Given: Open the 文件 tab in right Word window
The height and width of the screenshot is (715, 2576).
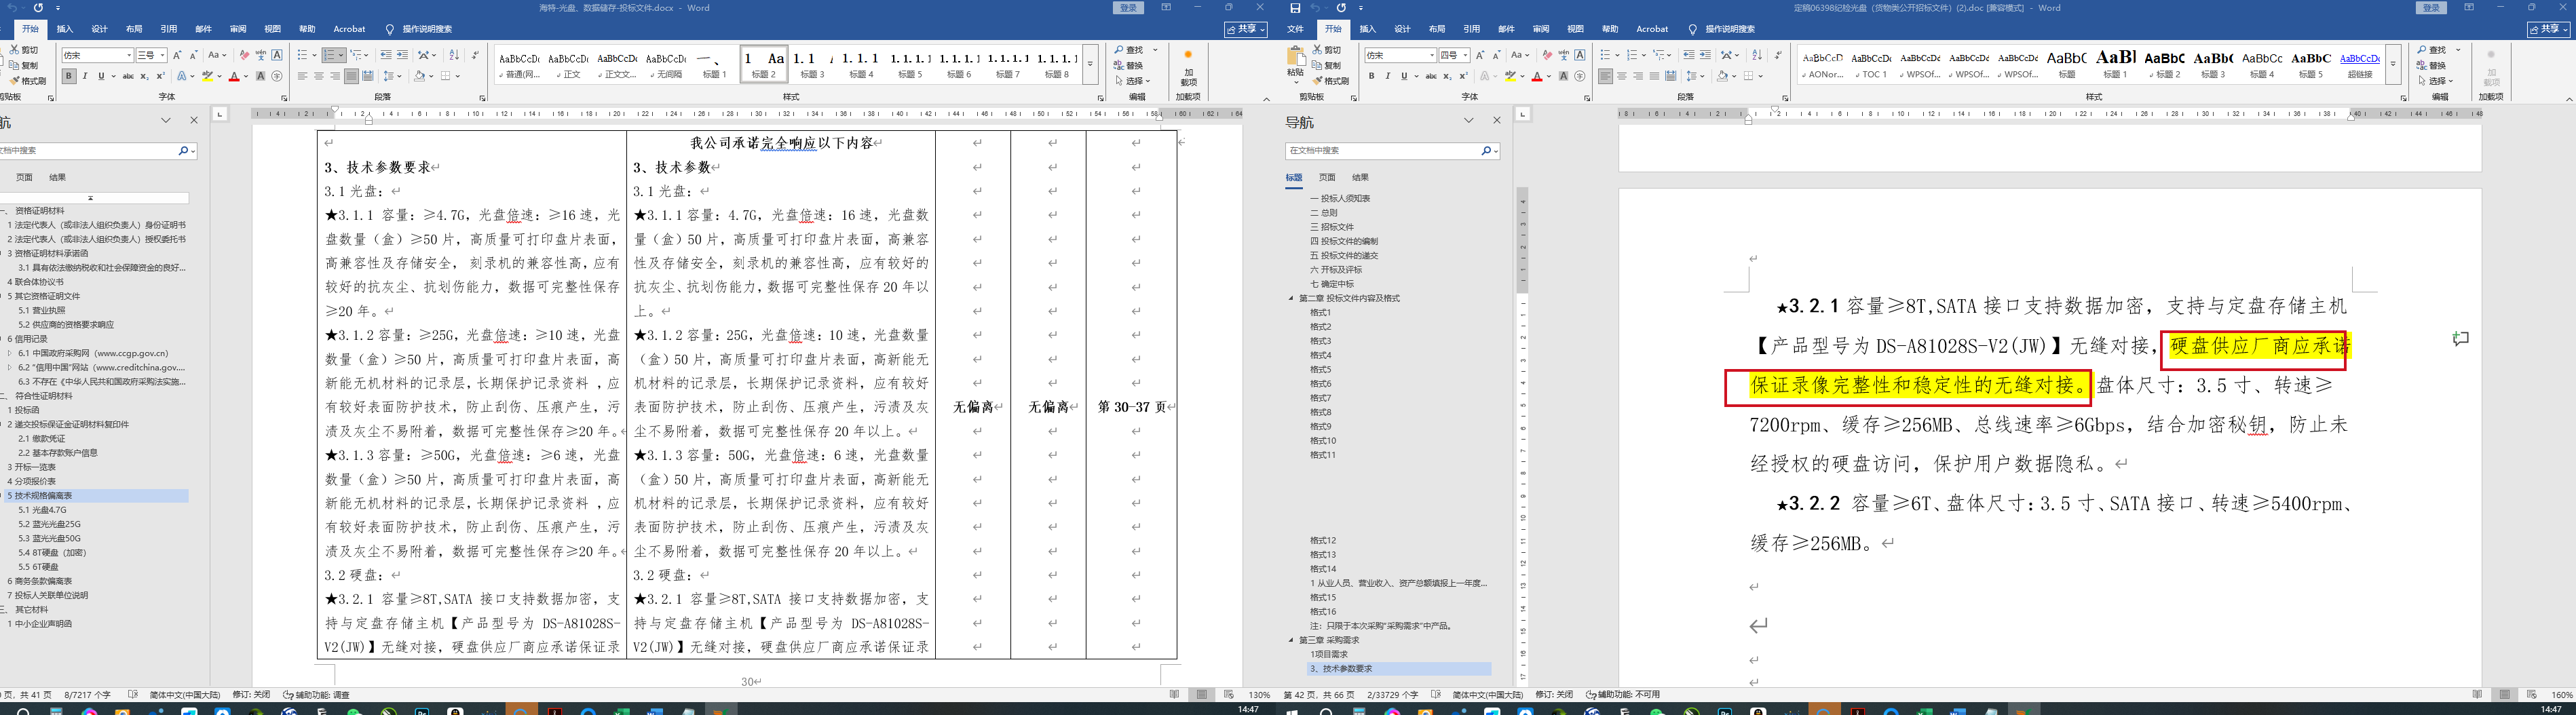Looking at the screenshot, I should coord(1295,29).
